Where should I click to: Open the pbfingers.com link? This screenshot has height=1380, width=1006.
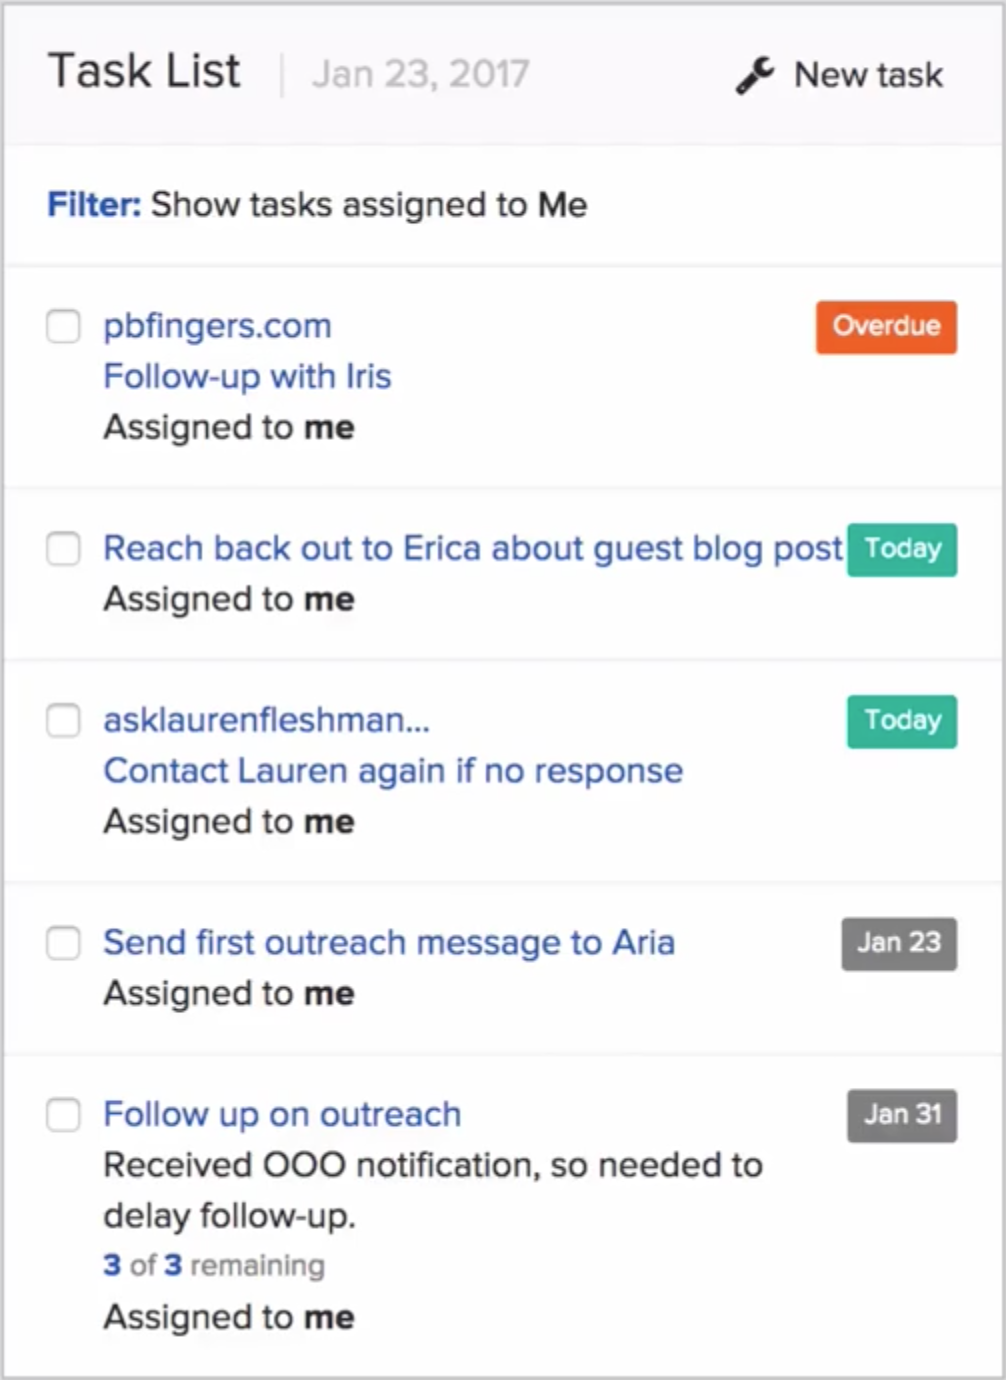(217, 326)
